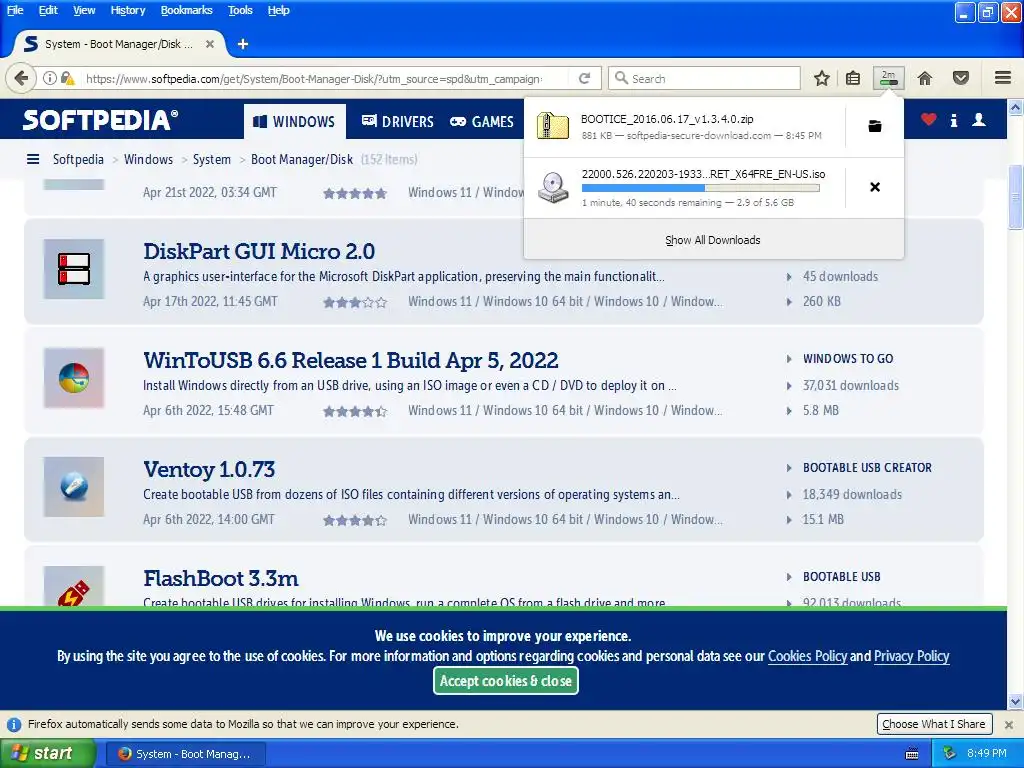Viewport: 1024px width, 768px height.
Task: Select the WINDOWS section tab
Action: (x=295, y=121)
